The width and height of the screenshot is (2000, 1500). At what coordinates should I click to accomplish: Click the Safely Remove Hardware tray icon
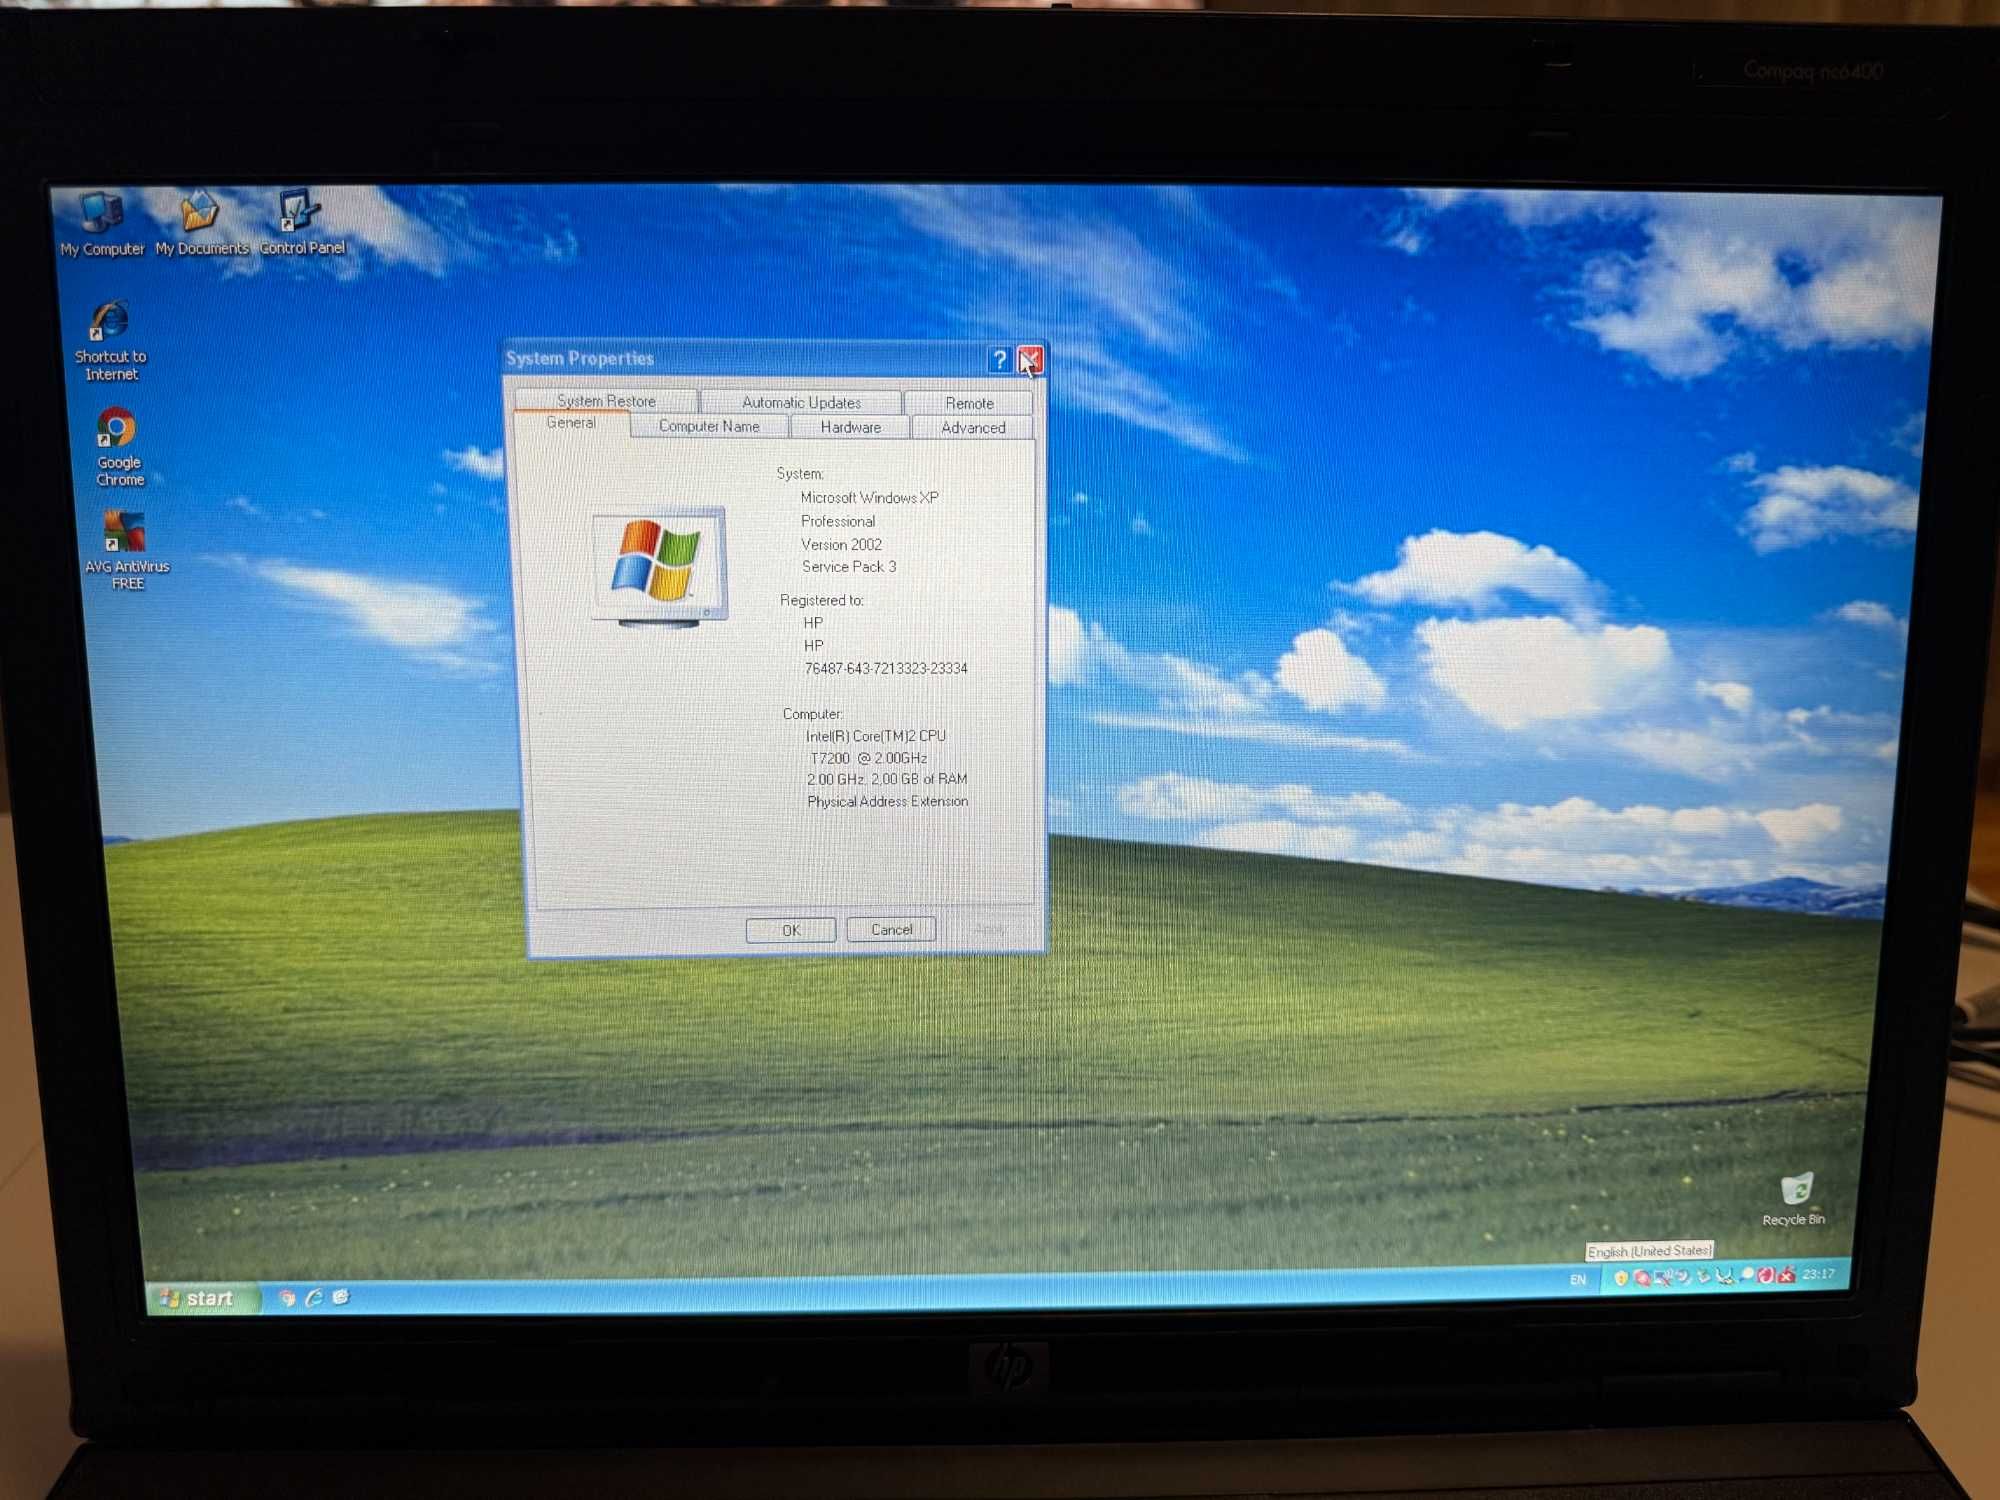(x=1703, y=1276)
